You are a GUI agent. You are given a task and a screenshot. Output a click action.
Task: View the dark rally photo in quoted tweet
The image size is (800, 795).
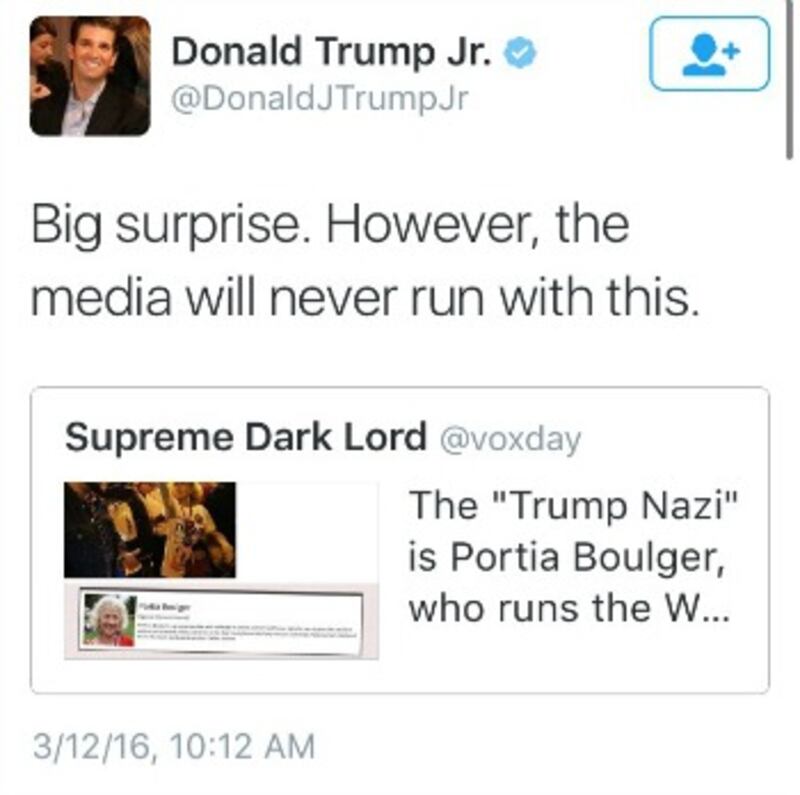150,530
